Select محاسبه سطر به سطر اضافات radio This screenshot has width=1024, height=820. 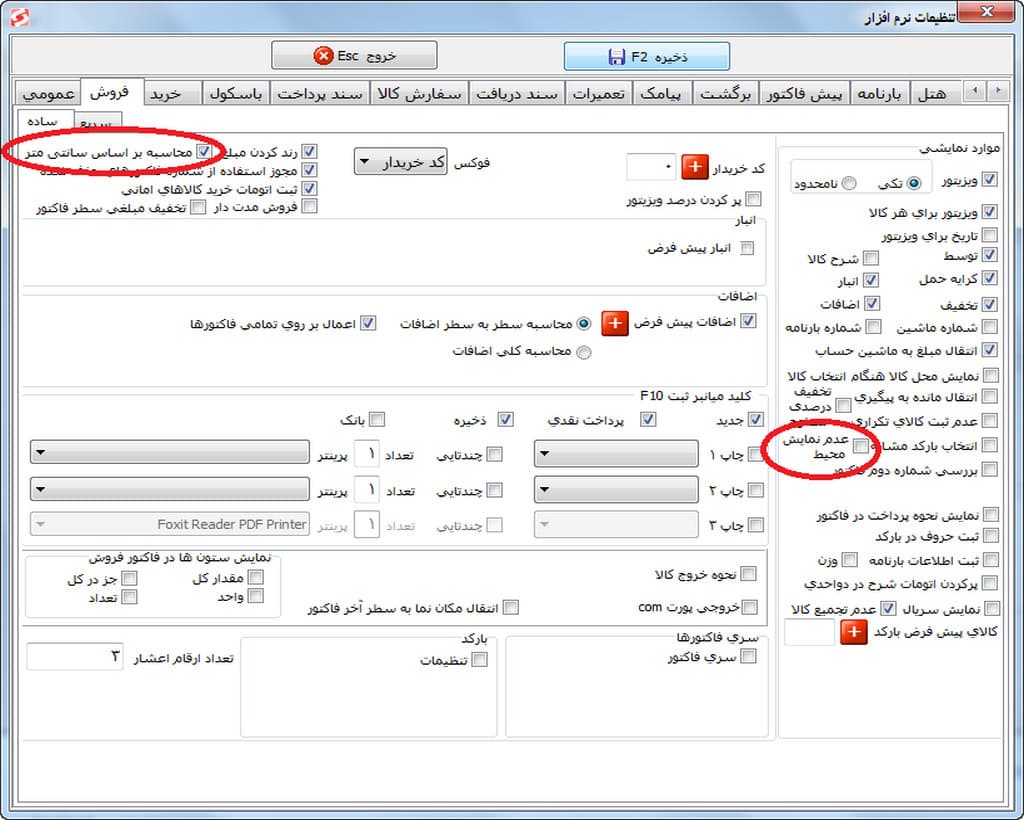pos(584,323)
